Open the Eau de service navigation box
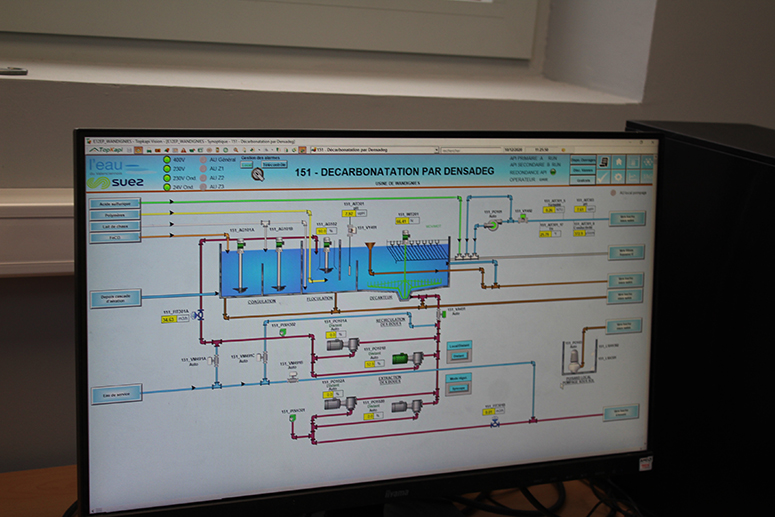Viewport: 775px width, 517px height. point(115,393)
